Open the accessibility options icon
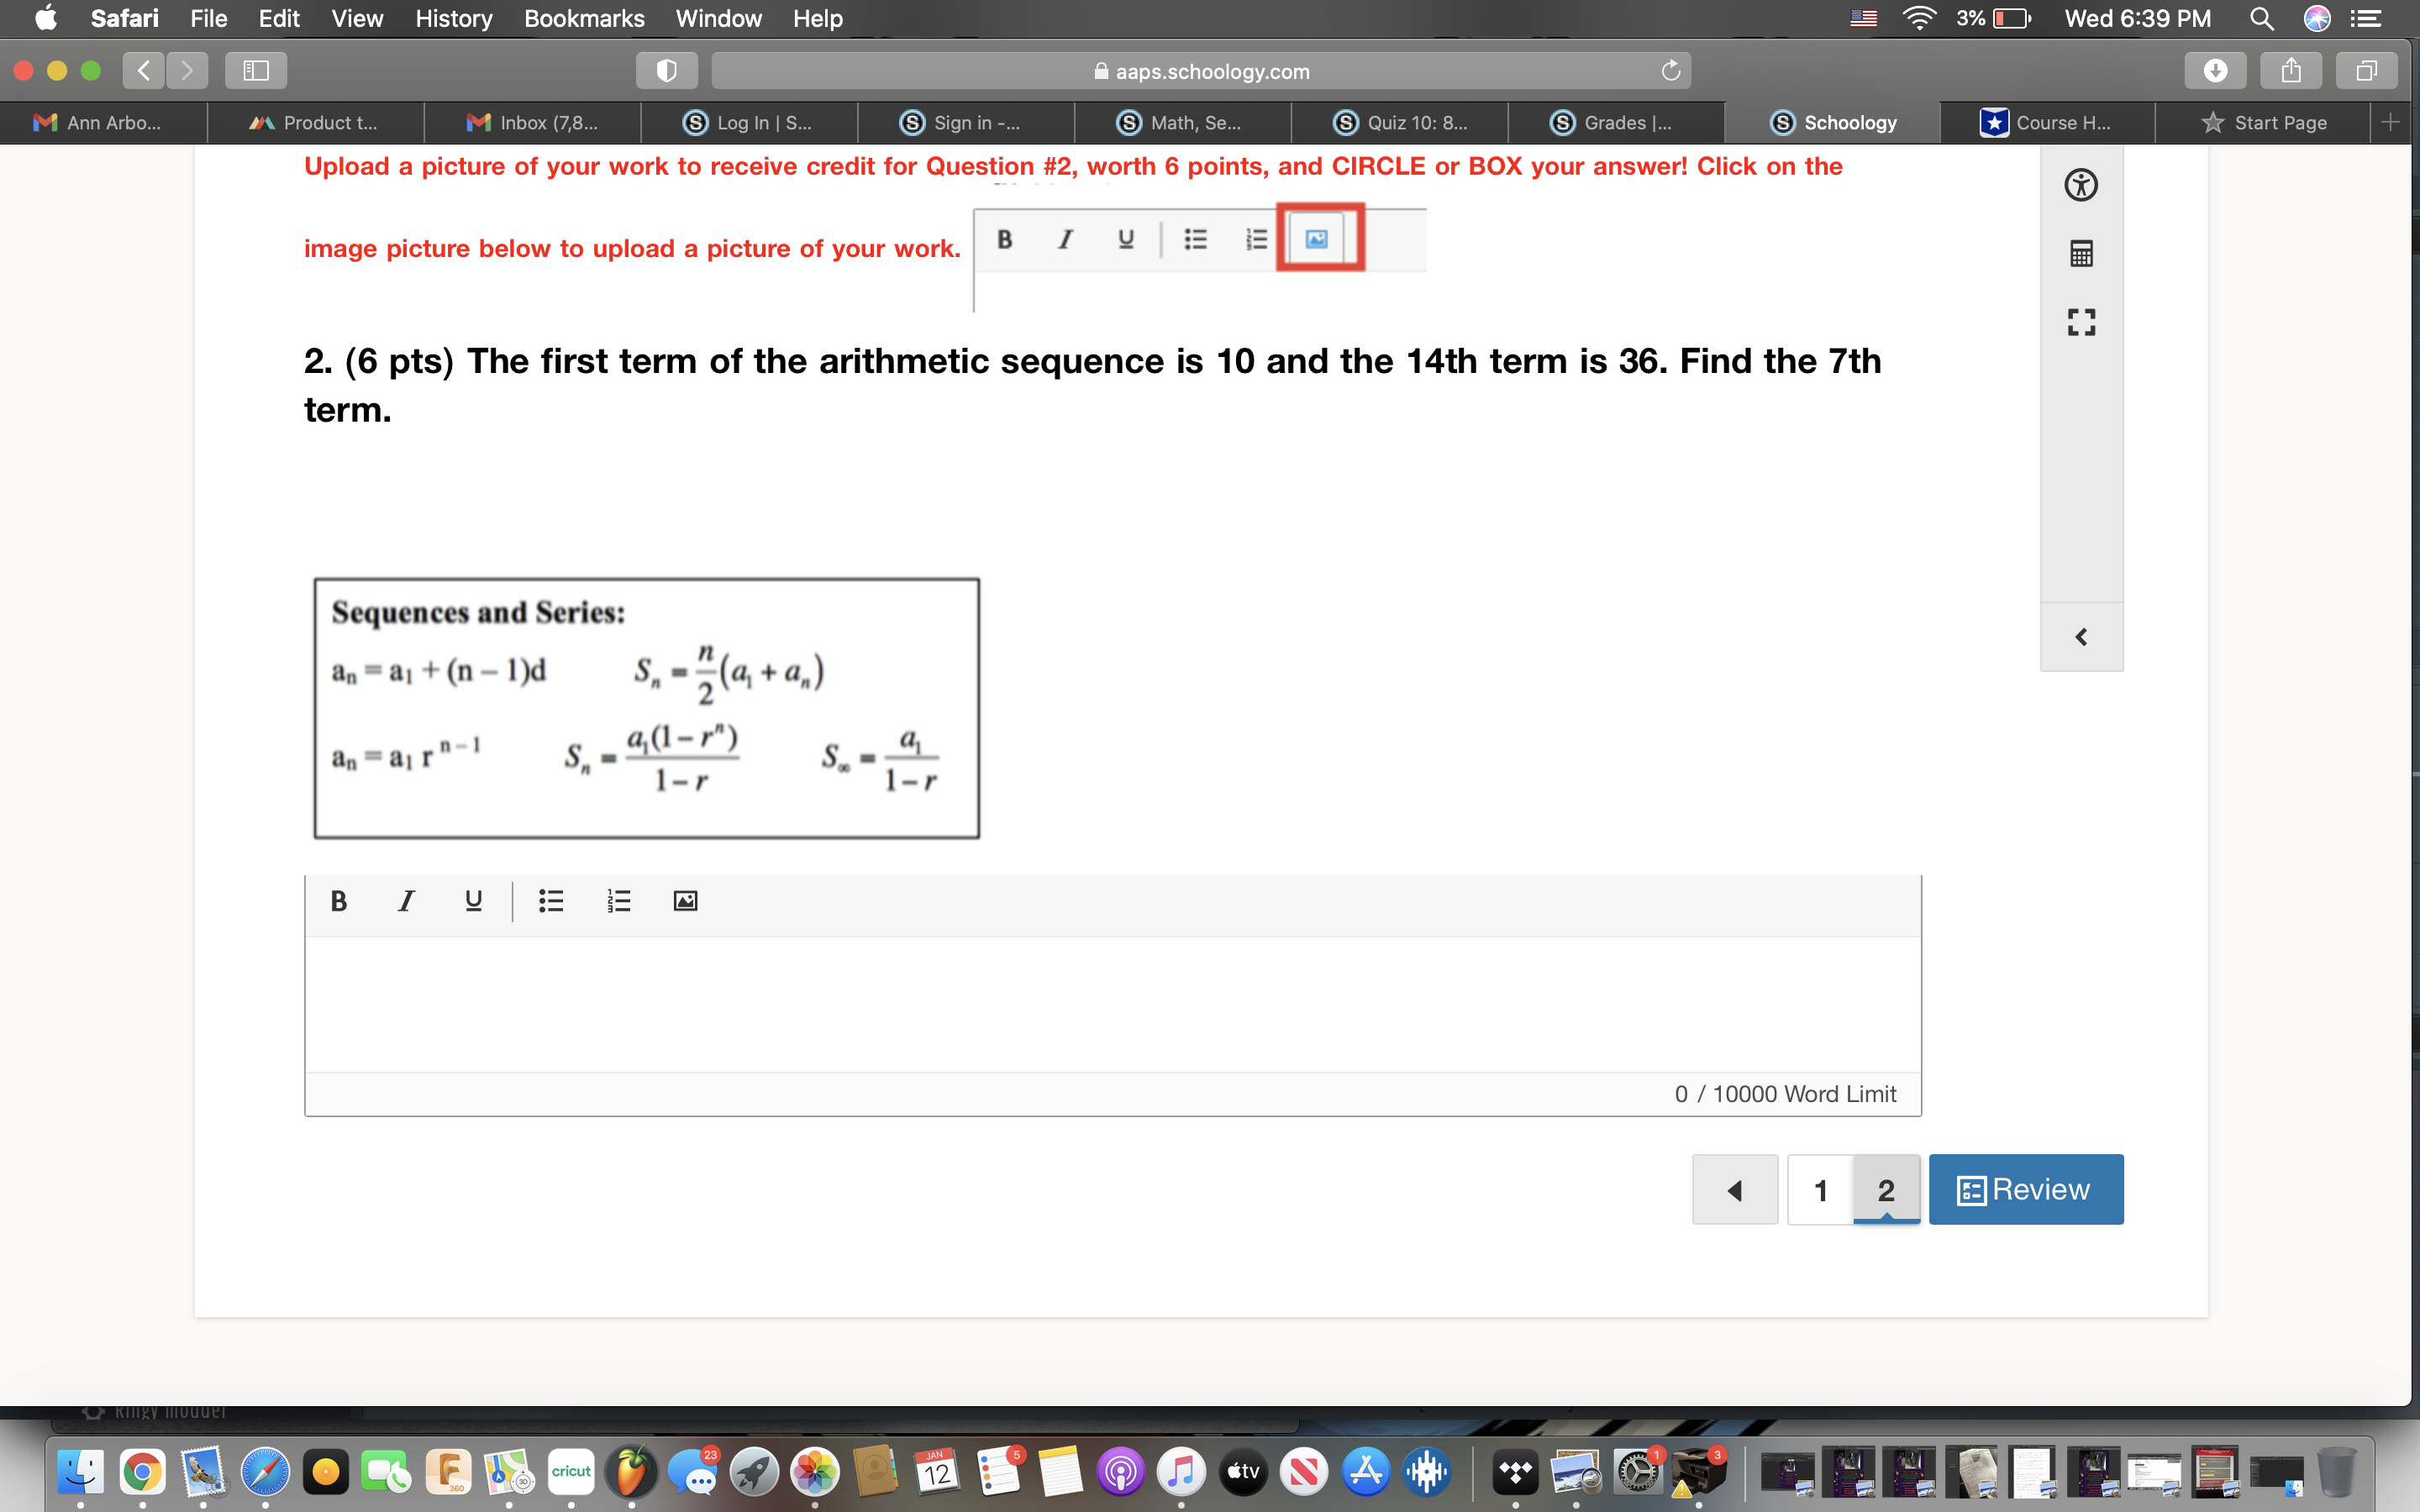The height and width of the screenshot is (1512, 2420). pyautogui.click(x=2081, y=185)
